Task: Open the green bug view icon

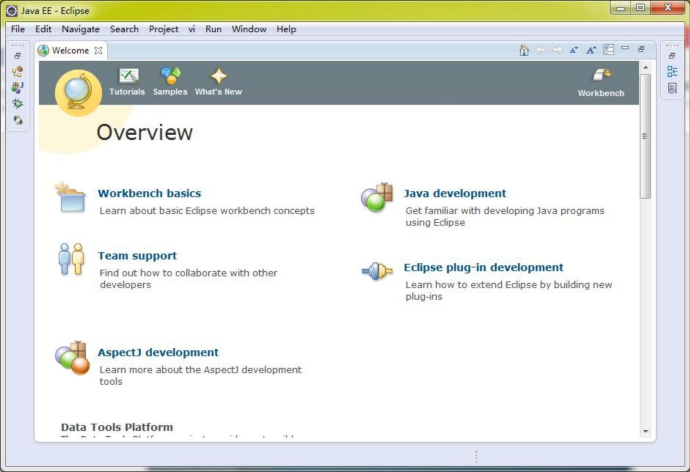Action: pyautogui.click(x=18, y=103)
